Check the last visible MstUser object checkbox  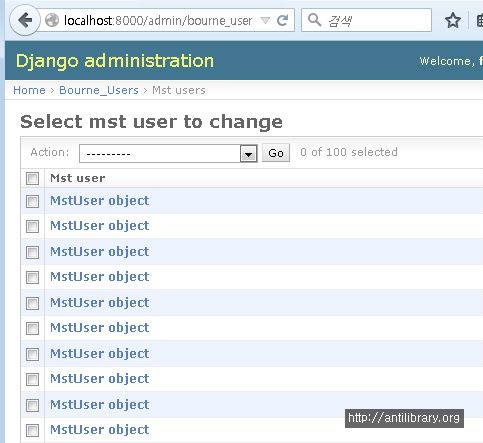[x=32, y=430]
